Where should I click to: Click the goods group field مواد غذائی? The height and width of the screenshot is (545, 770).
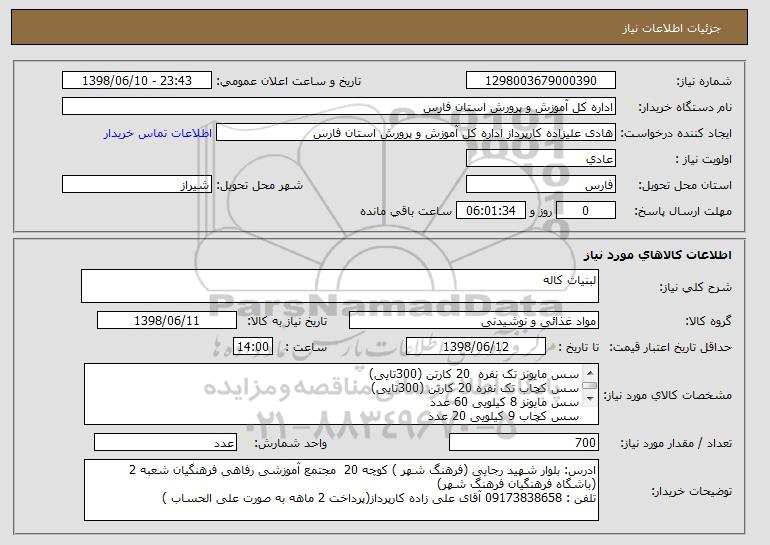pyautogui.click(x=474, y=321)
